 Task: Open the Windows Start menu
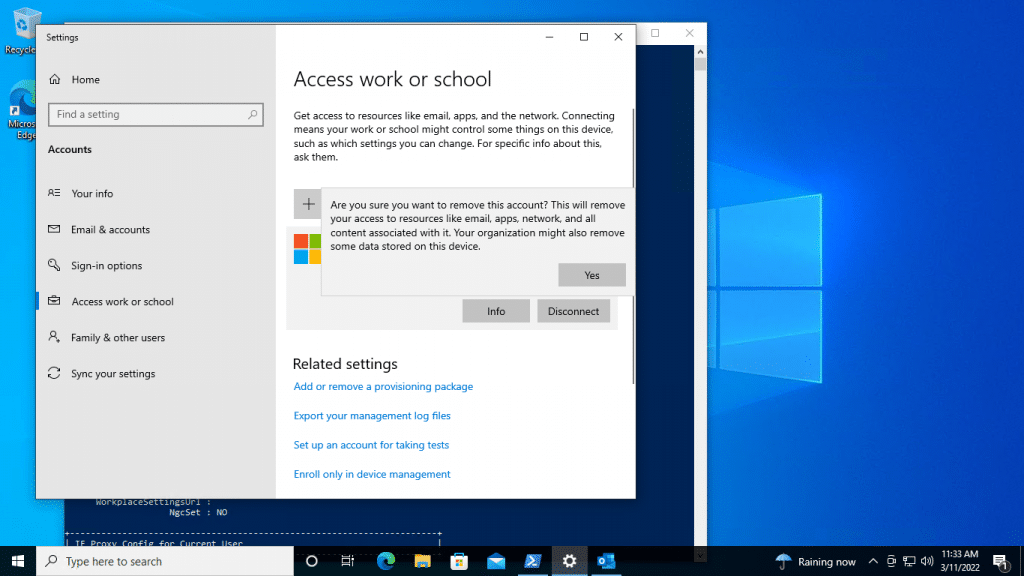pyautogui.click(x=18, y=561)
